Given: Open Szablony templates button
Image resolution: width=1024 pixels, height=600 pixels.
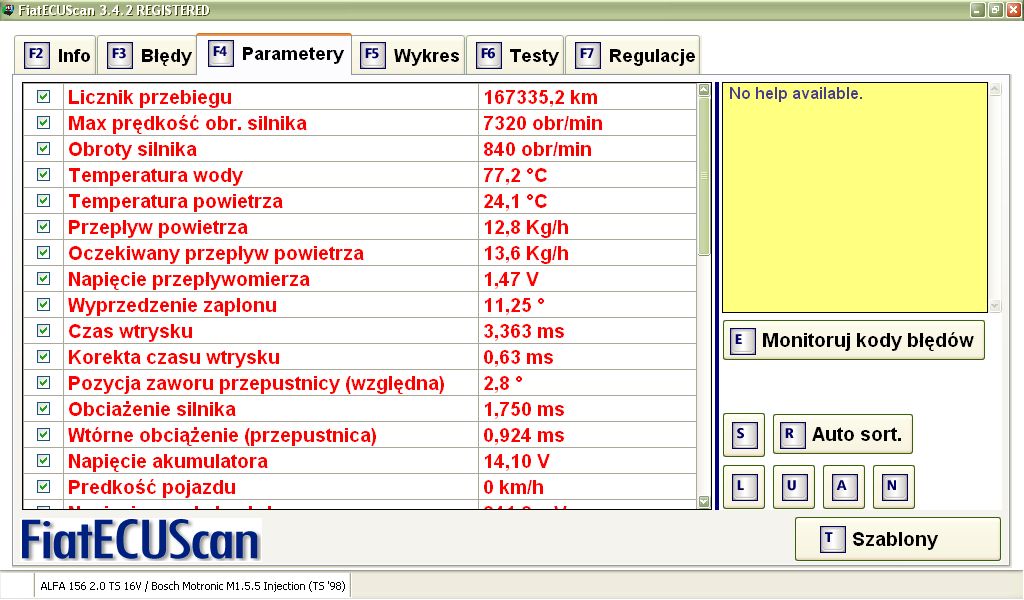Looking at the screenshot, I should click(x=897, y=539).
